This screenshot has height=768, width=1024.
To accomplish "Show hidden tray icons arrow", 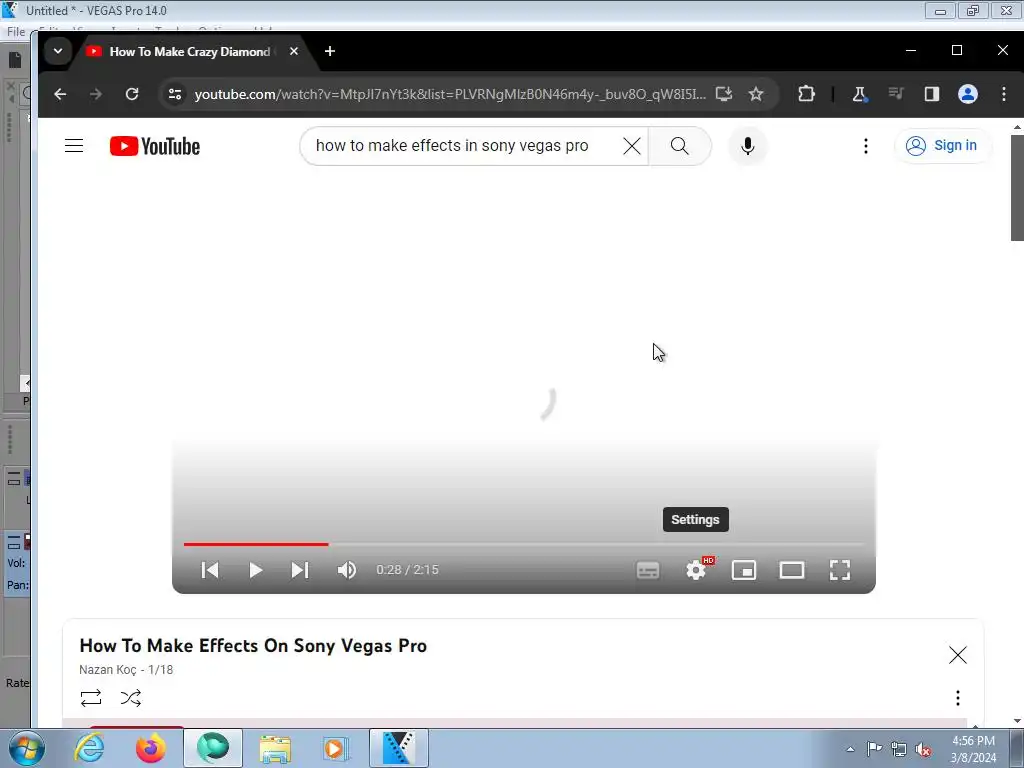I will (850, 749).
